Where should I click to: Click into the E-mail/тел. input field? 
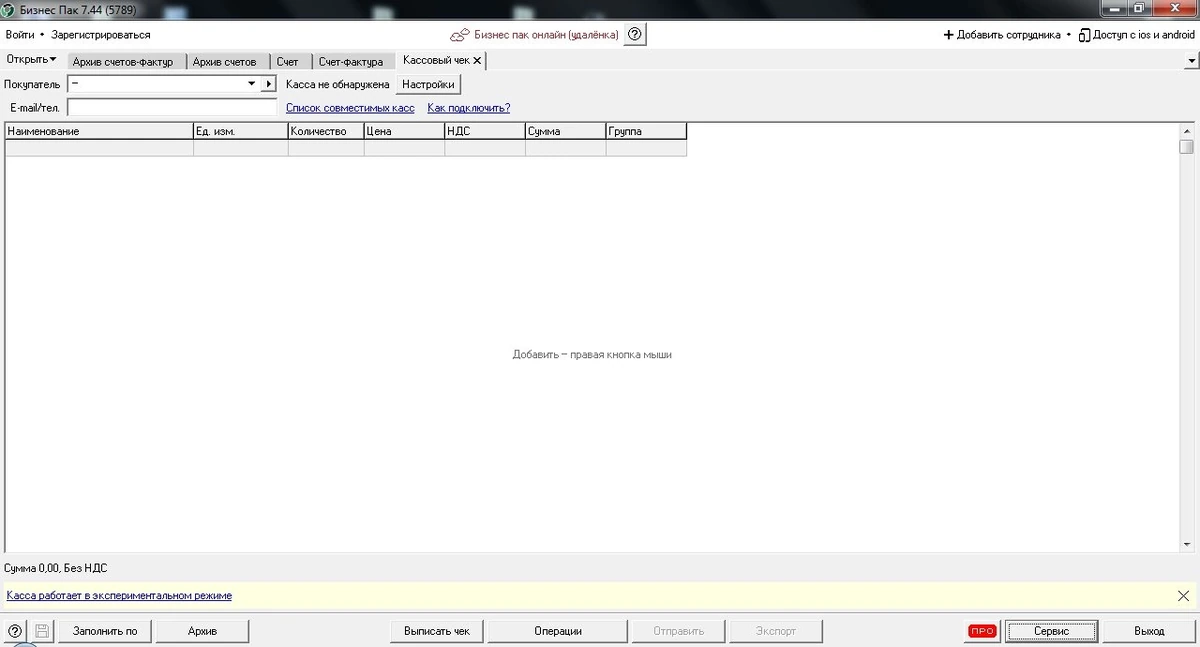pos(172,107)
